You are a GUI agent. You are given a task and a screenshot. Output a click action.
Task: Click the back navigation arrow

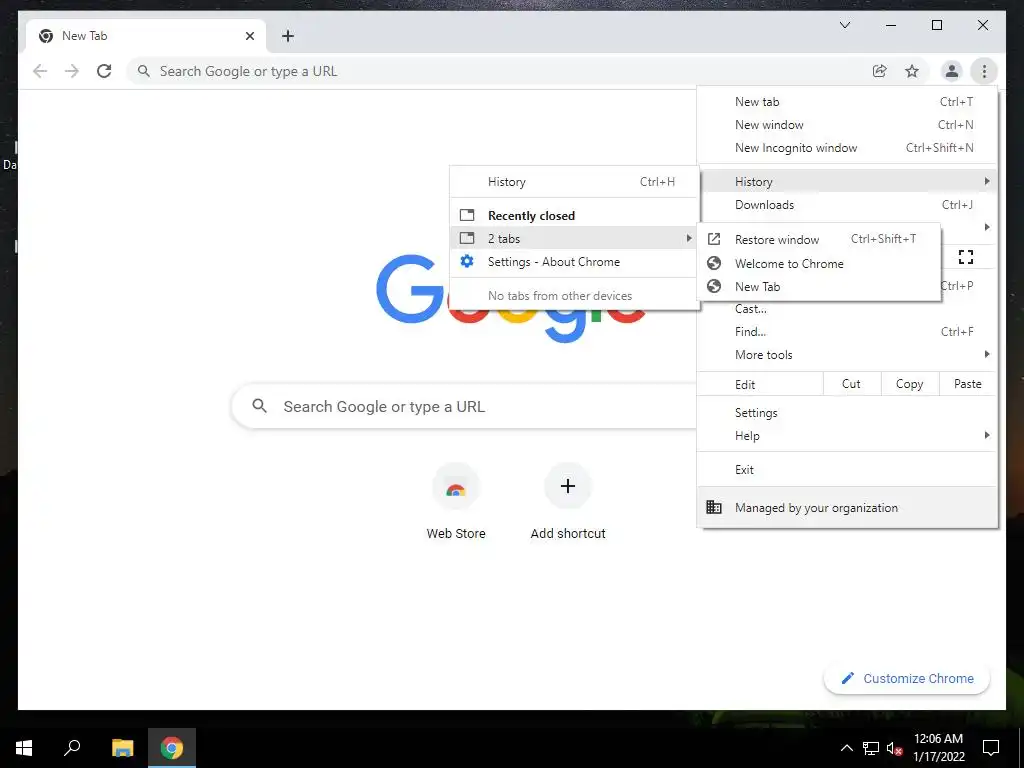40,71
